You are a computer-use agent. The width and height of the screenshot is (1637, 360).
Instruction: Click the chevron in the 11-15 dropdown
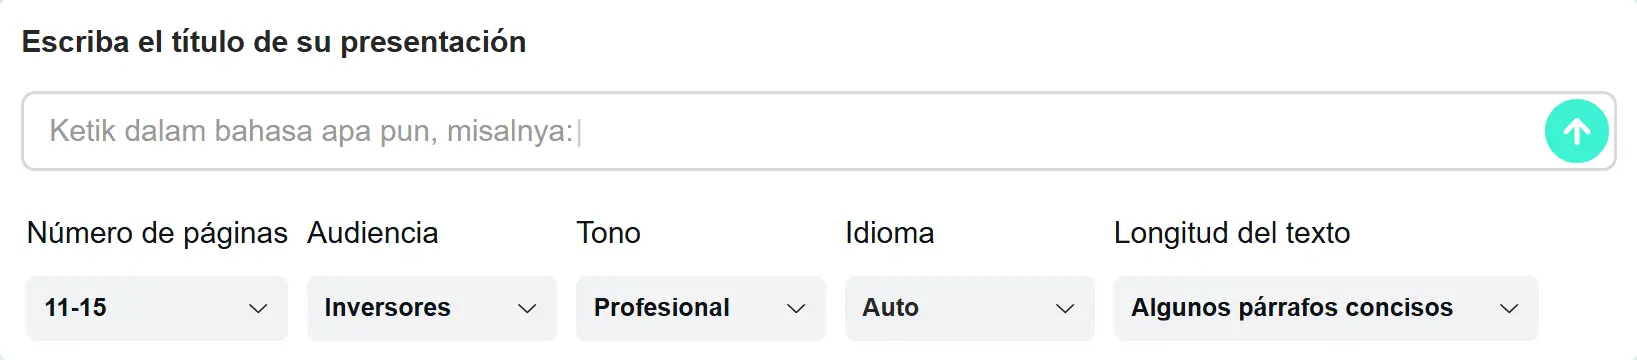tap(258, 308)
